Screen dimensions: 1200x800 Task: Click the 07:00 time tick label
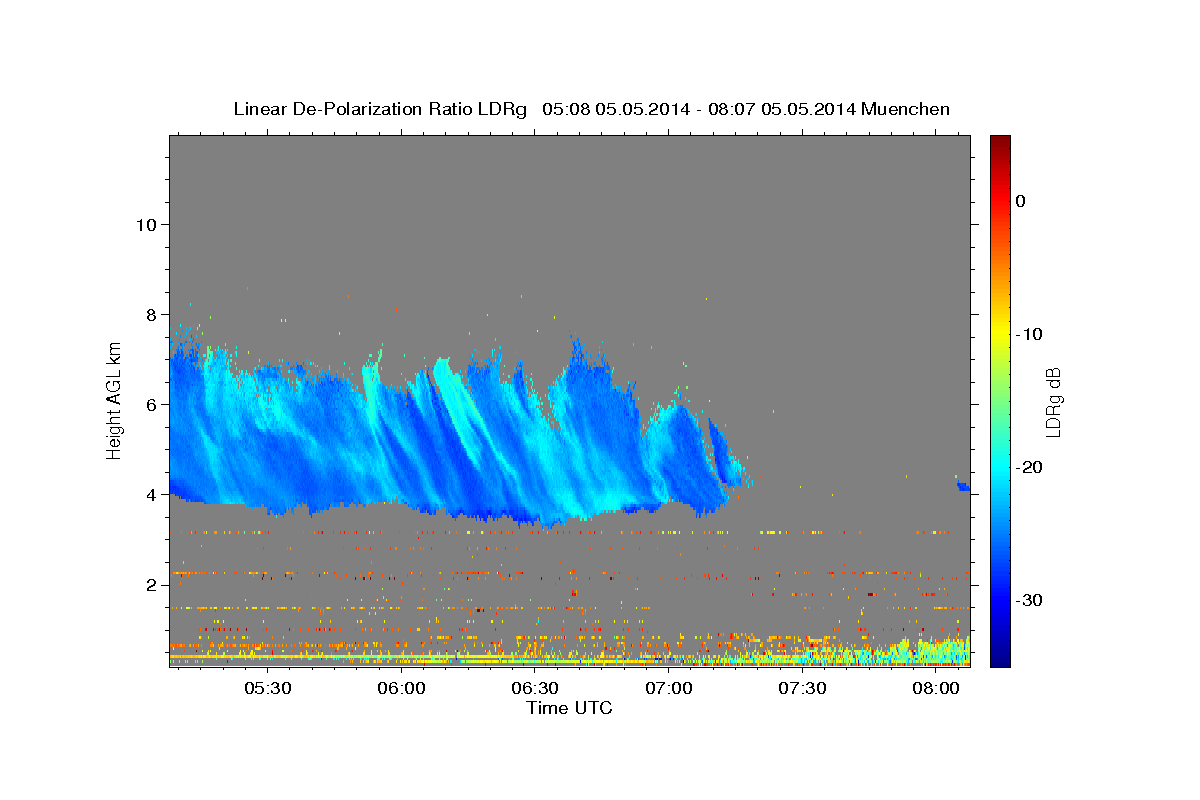pyautogui.click(x=669, y=689)
